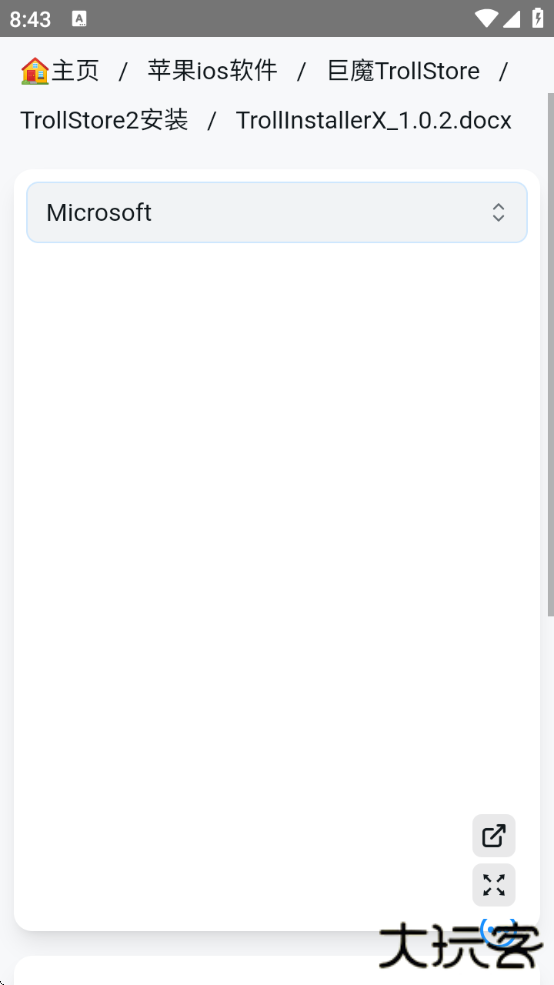This screenshot has width=554, height=985.
Task: Click the vertical page scrollbar
Action: click(551, 354)
